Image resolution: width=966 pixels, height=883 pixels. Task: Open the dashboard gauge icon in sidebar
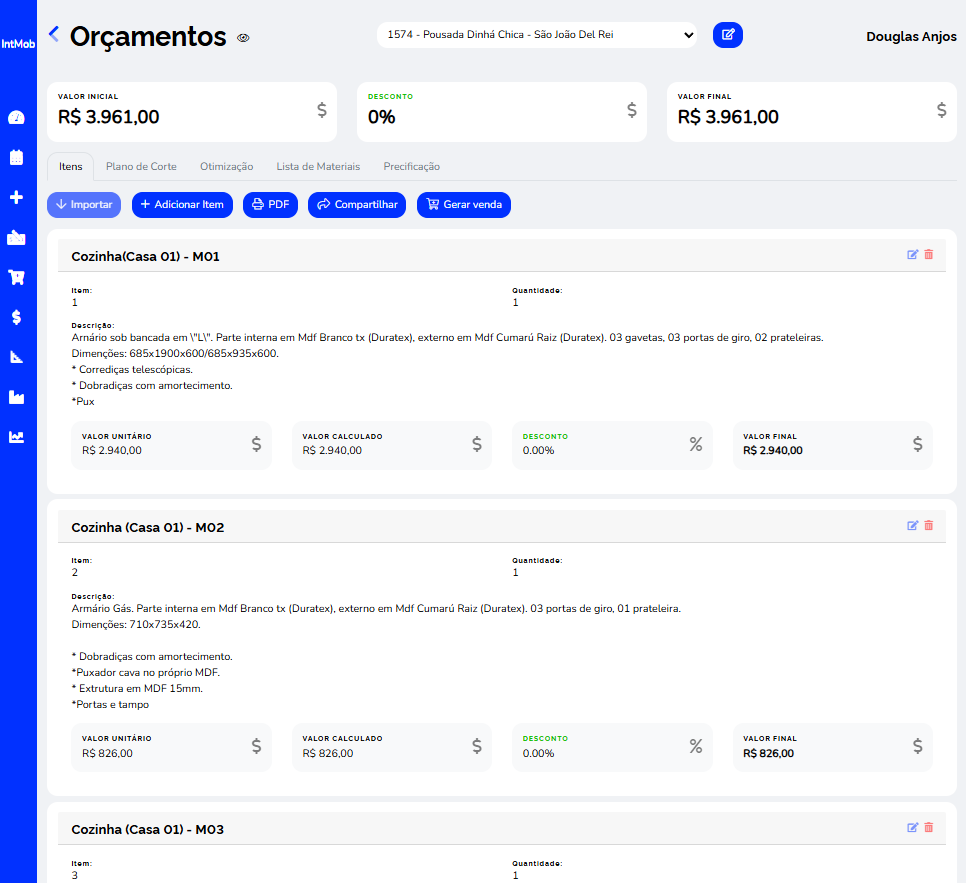click(16, 118)
